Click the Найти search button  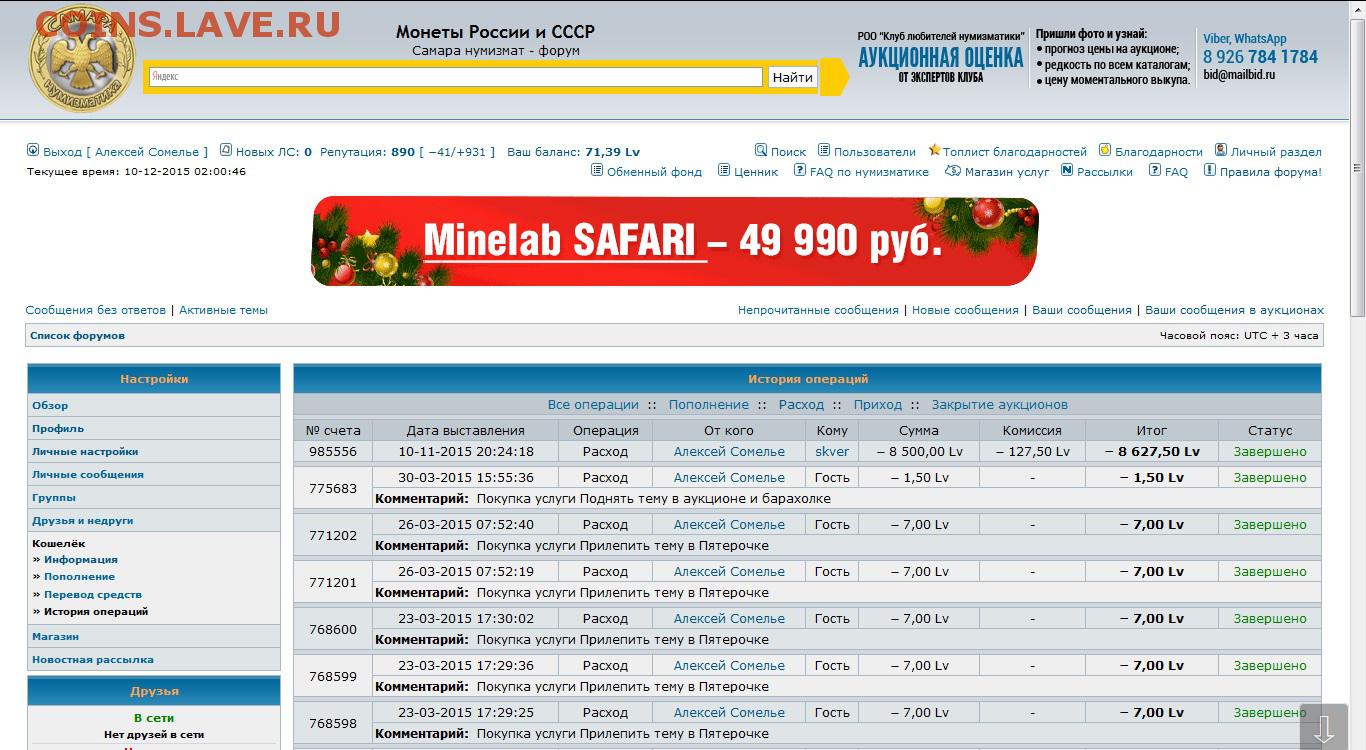tap(793, 77)
